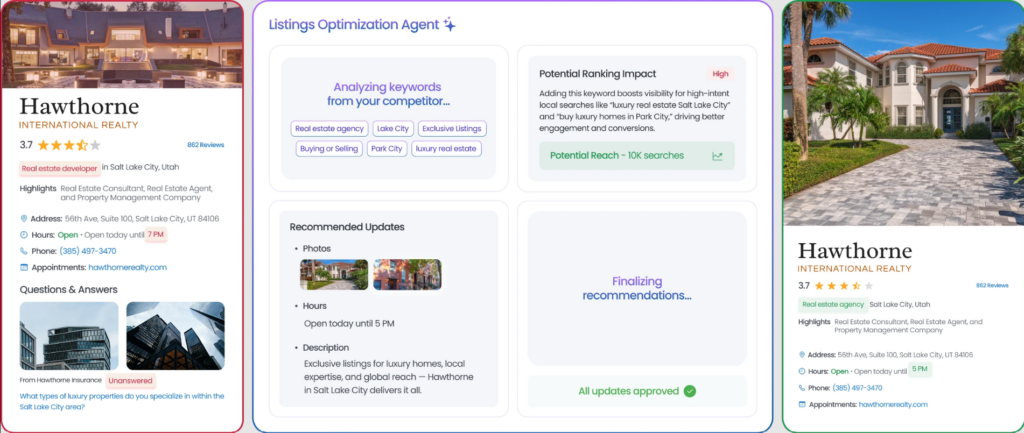Select the Buying or Selling keyword tag
1024x433 pixels.
pyautogui.click(x=329, y=149)
